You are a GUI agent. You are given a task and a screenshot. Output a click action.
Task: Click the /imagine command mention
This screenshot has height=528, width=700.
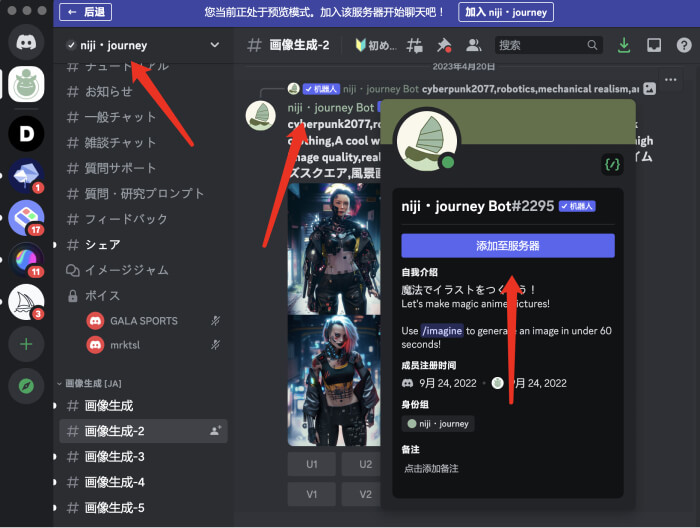click(442, 331)
